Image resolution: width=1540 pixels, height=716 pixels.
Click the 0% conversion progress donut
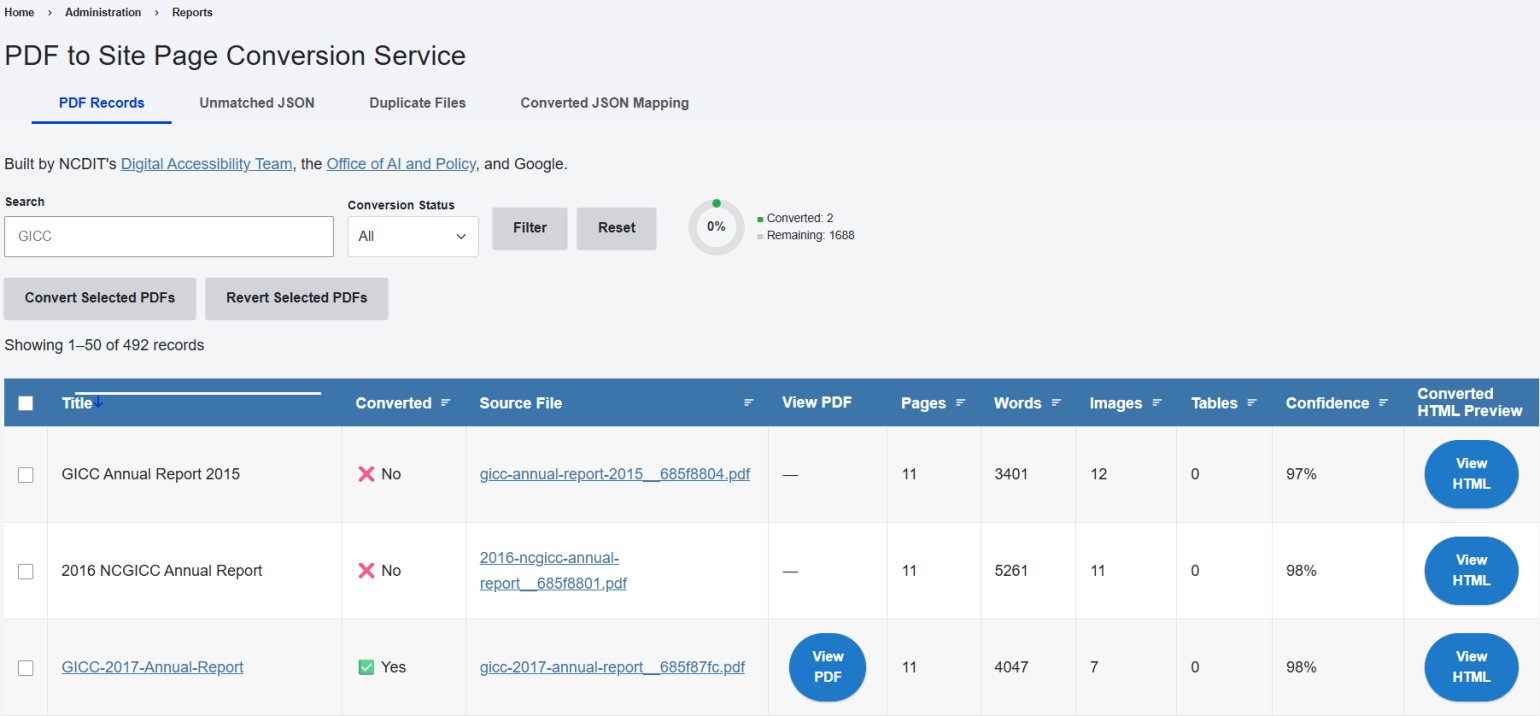pos(716,226)
